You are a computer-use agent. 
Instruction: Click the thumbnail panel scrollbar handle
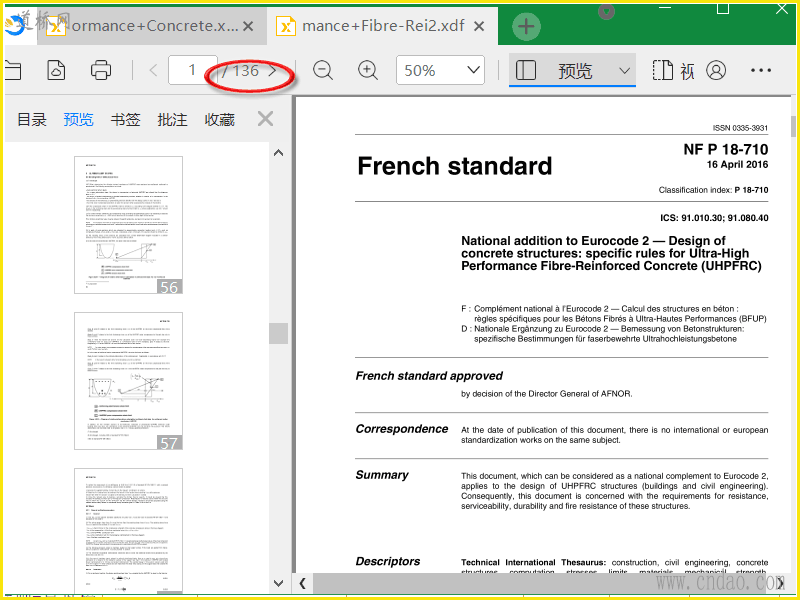point(279,333)
